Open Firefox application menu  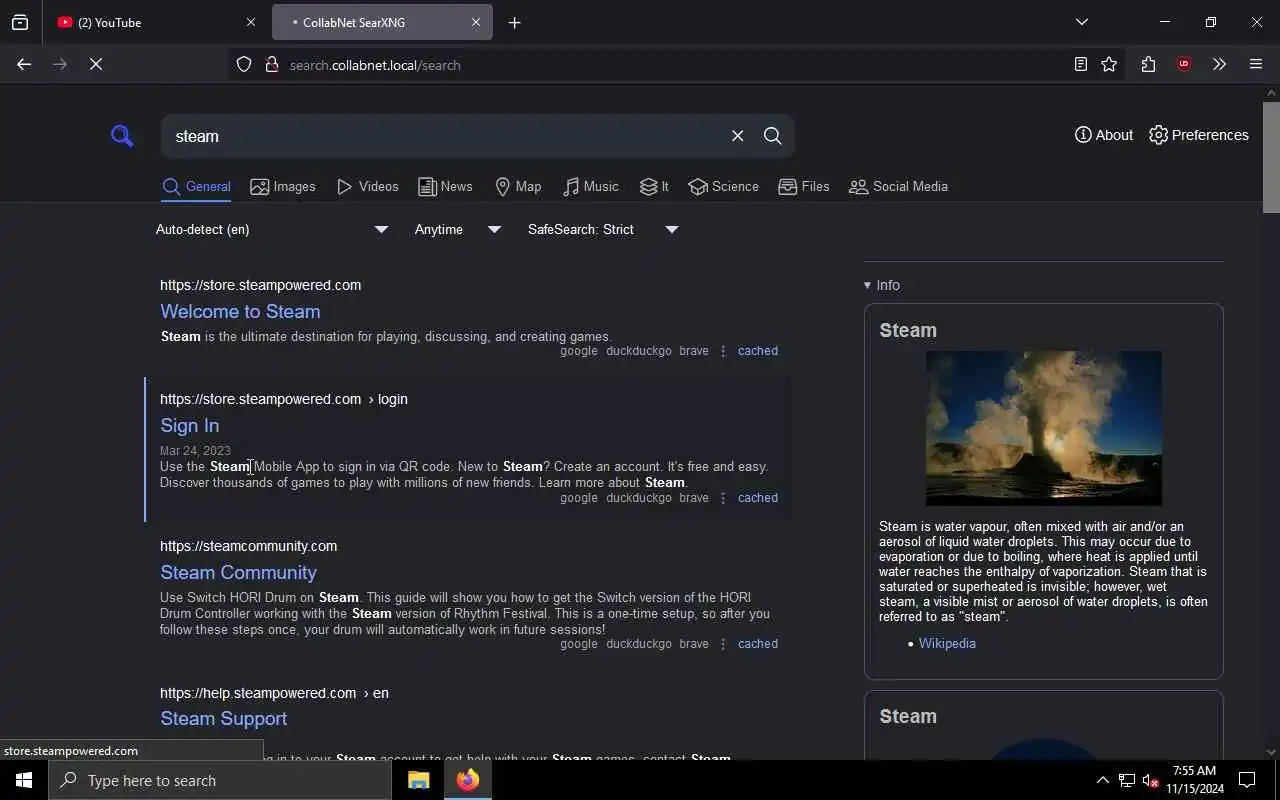[1256, 65]
